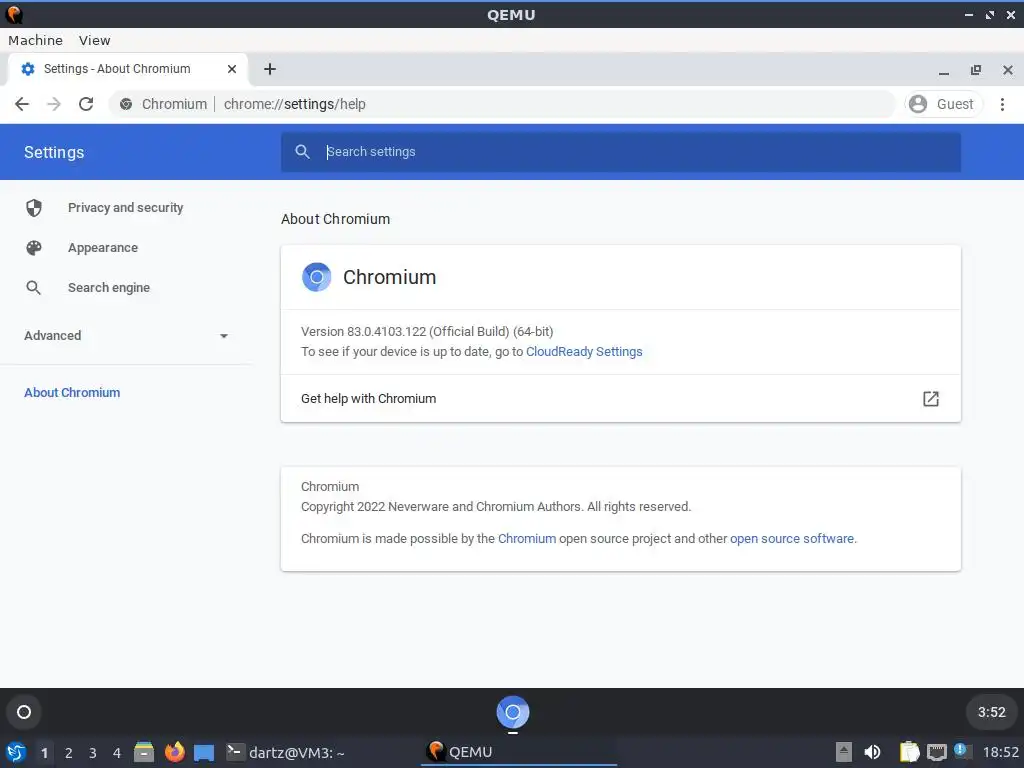Minimize the Chromium browser window
The width and height of the screenshot is (1024, 768).
944,70
